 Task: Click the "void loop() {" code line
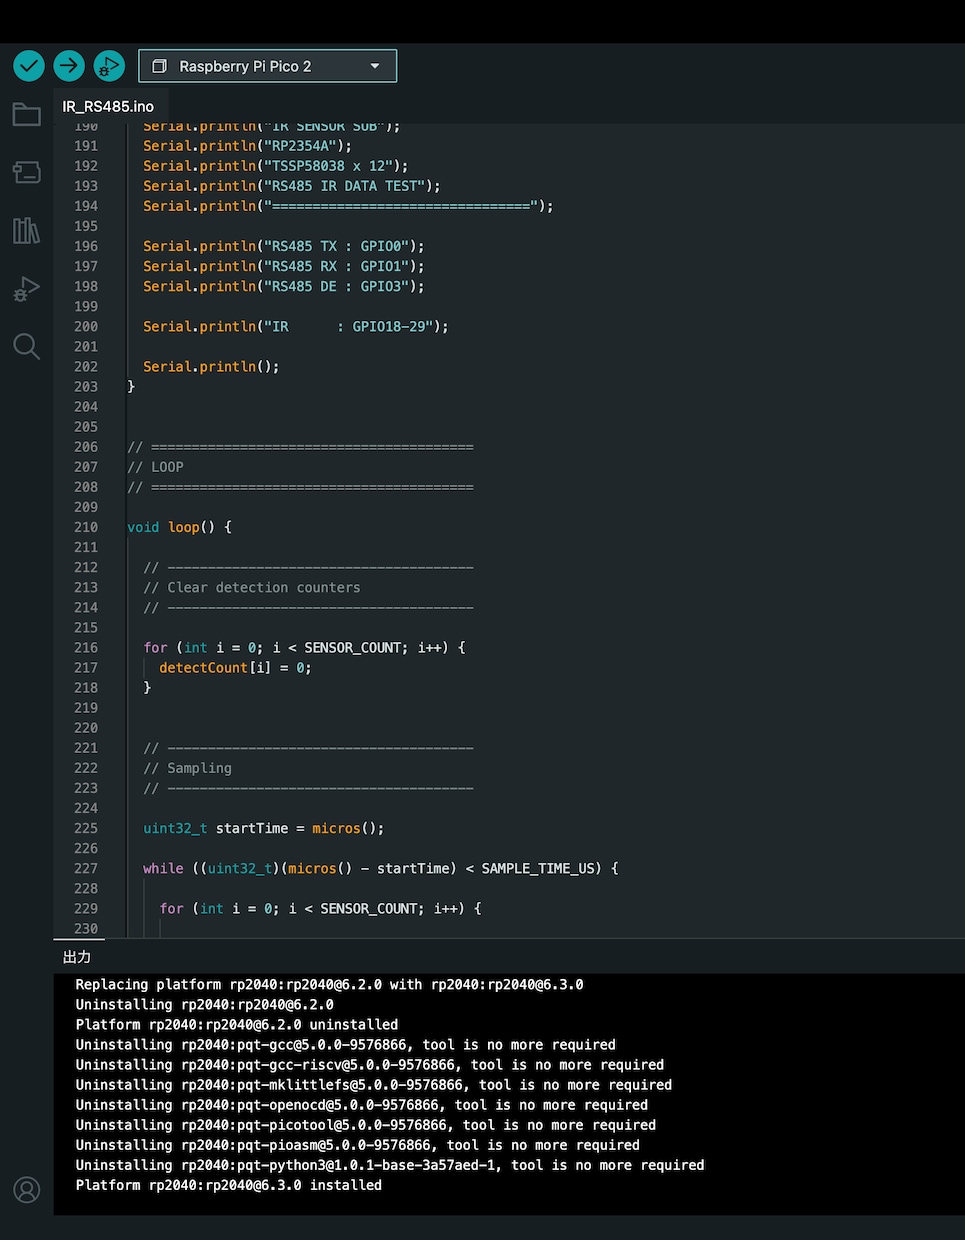(x=179, y=527)
